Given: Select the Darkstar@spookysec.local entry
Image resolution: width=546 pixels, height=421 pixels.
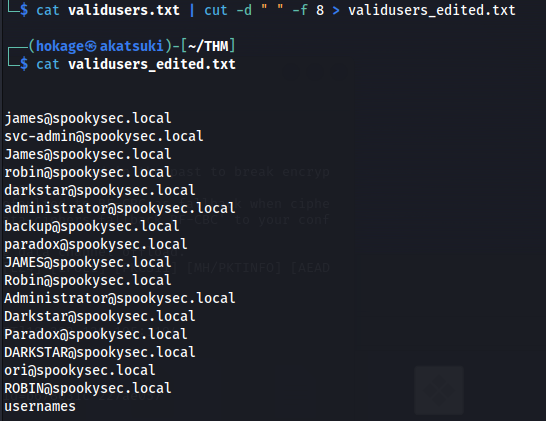Looking at the screenshot, I should (100, 317).
